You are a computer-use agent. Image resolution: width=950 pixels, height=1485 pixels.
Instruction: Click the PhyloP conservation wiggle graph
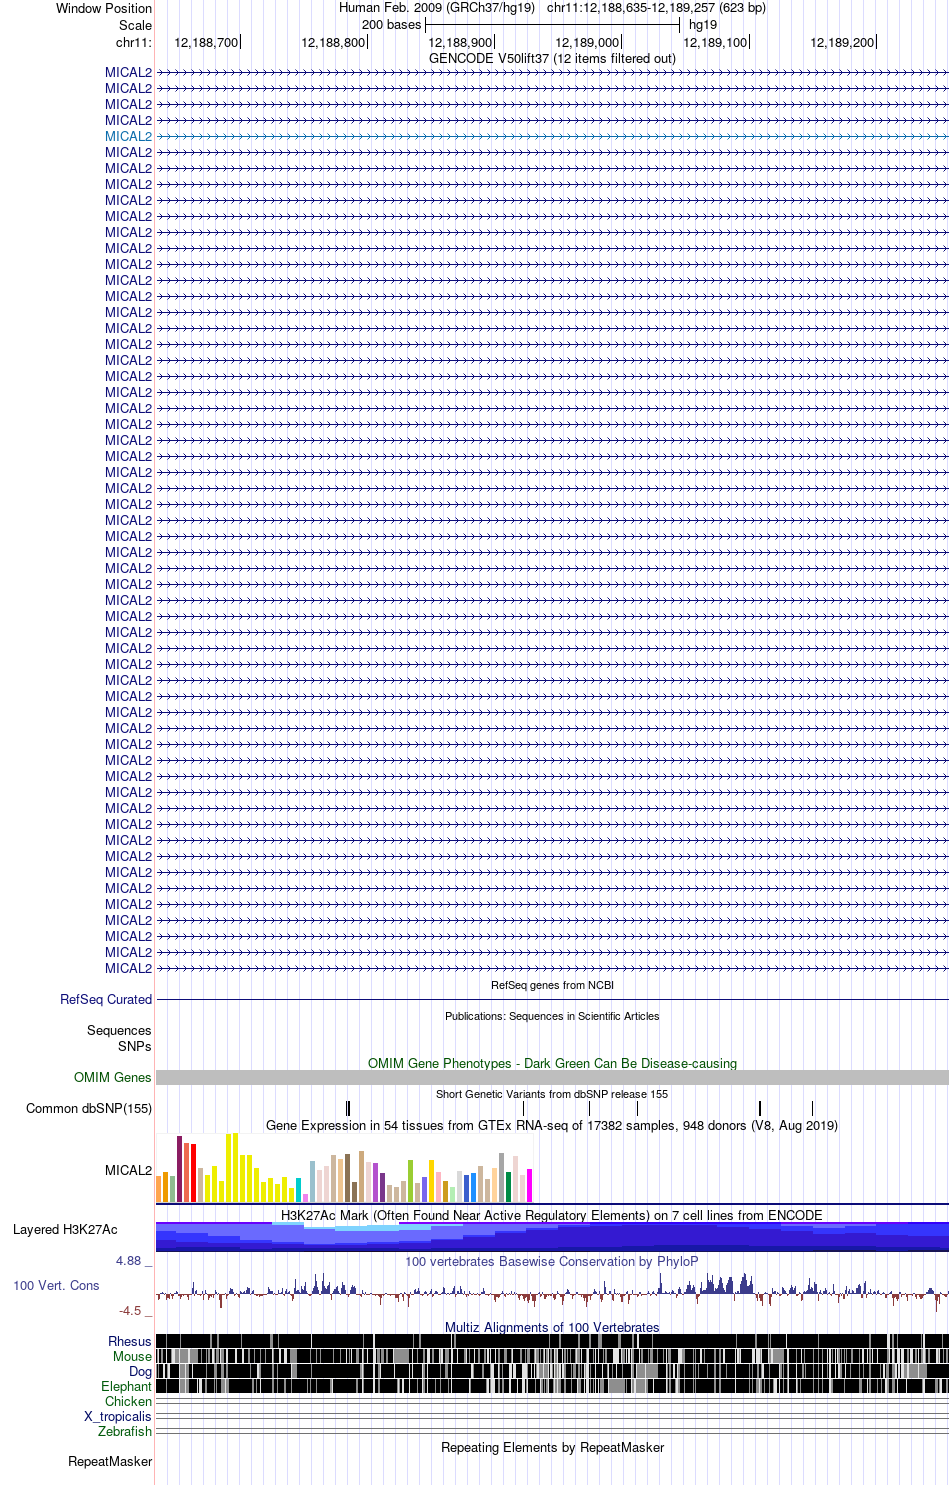(552, 1291)
